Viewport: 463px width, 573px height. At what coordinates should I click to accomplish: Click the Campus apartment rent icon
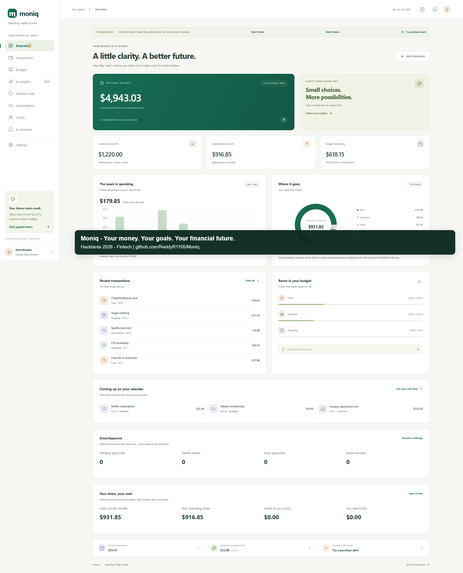tap(322, 409)
